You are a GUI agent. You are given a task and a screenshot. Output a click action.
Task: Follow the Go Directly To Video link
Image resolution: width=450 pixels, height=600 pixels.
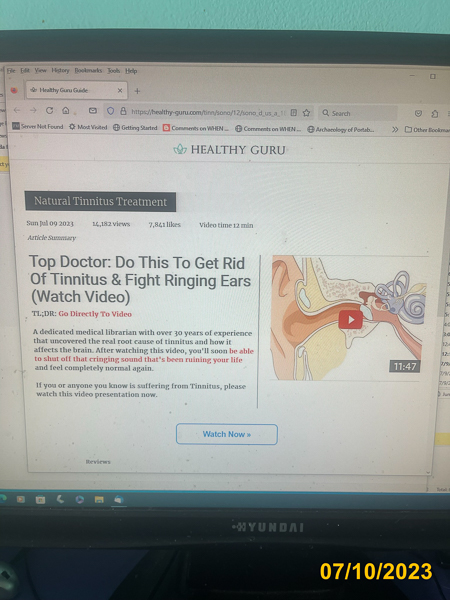[x=95, y=314]
